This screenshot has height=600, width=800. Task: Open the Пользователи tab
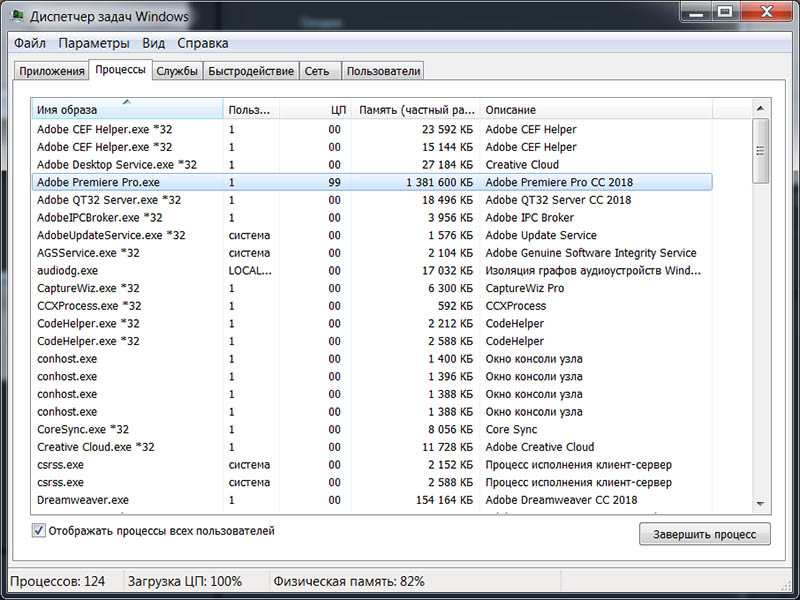[383, 71]
